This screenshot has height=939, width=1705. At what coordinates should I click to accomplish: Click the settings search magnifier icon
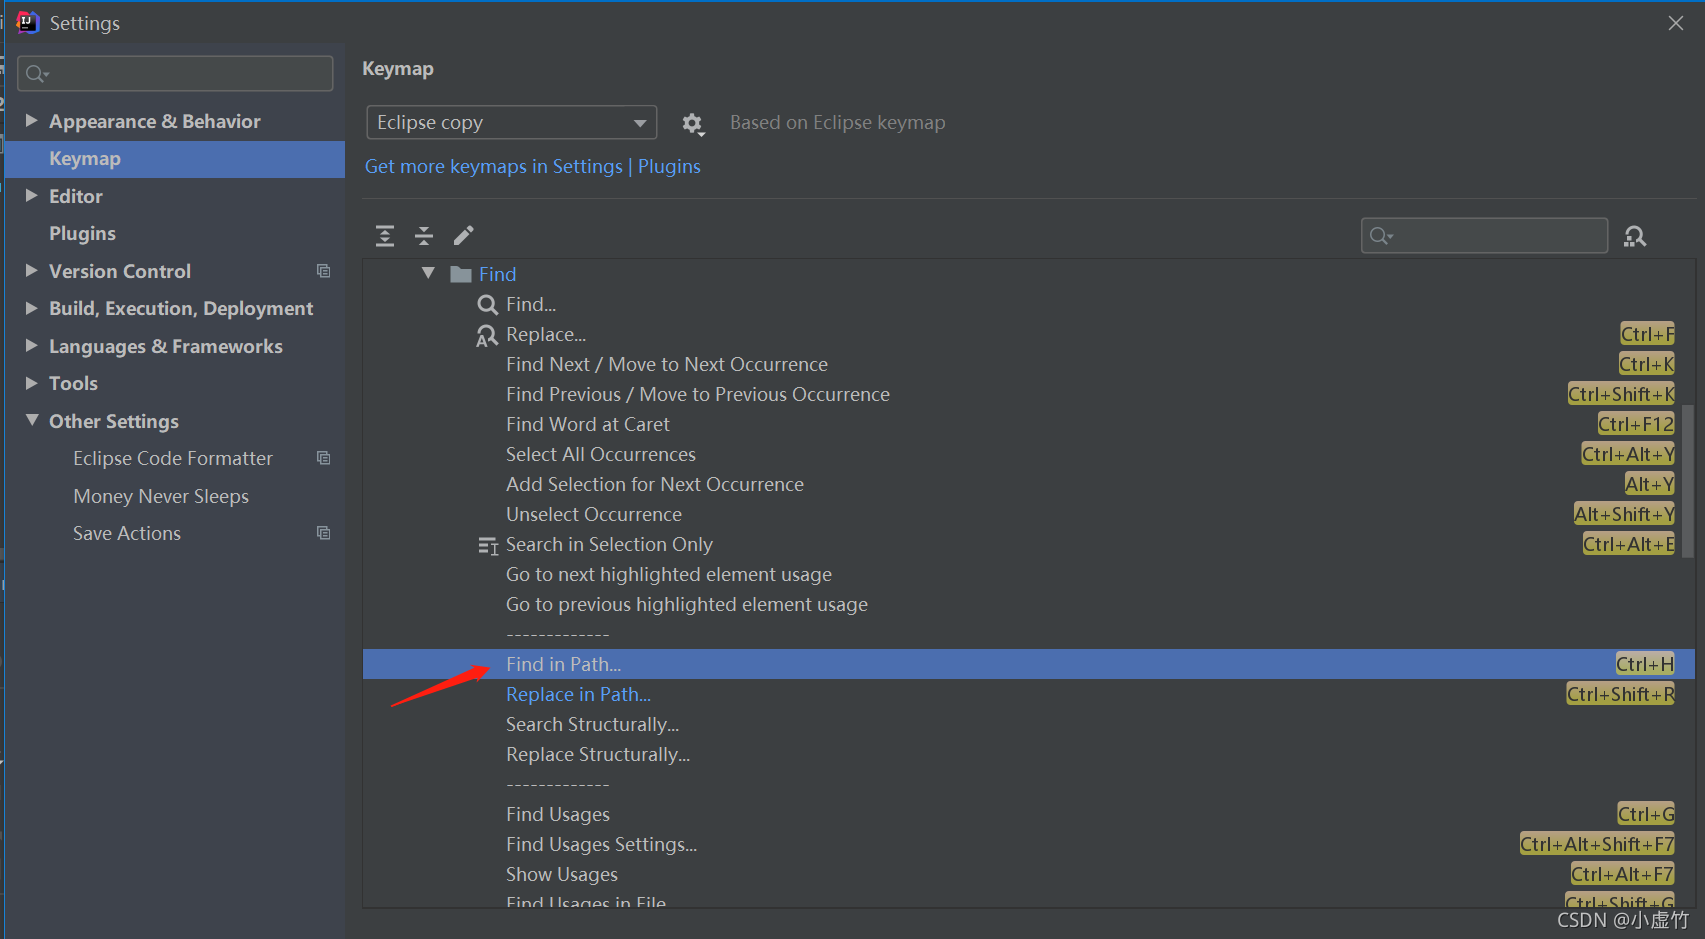click(36, 73)
